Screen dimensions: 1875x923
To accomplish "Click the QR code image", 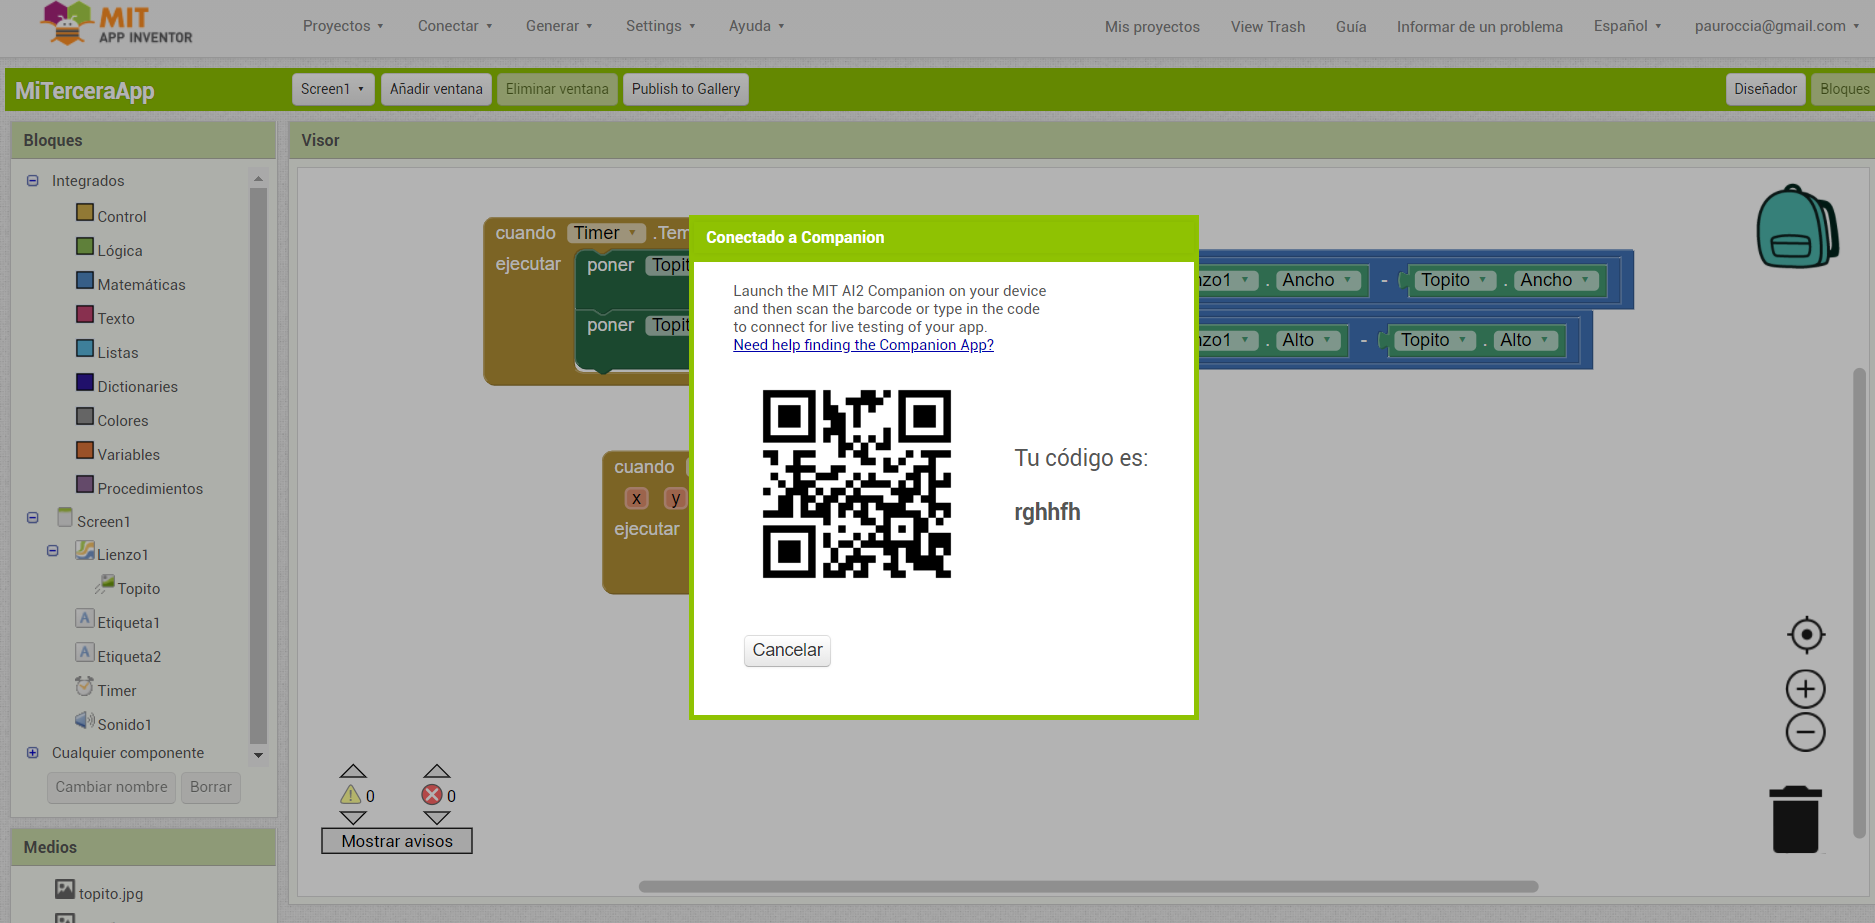I will click(x=857, y=484).
